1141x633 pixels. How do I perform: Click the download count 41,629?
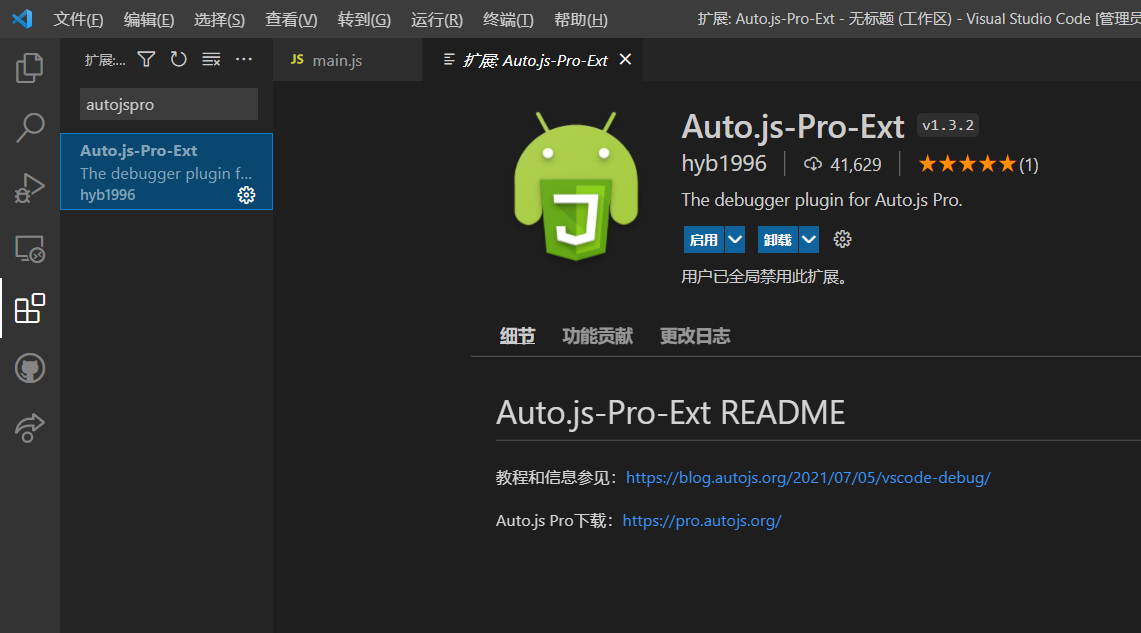[x=843, y=164]
